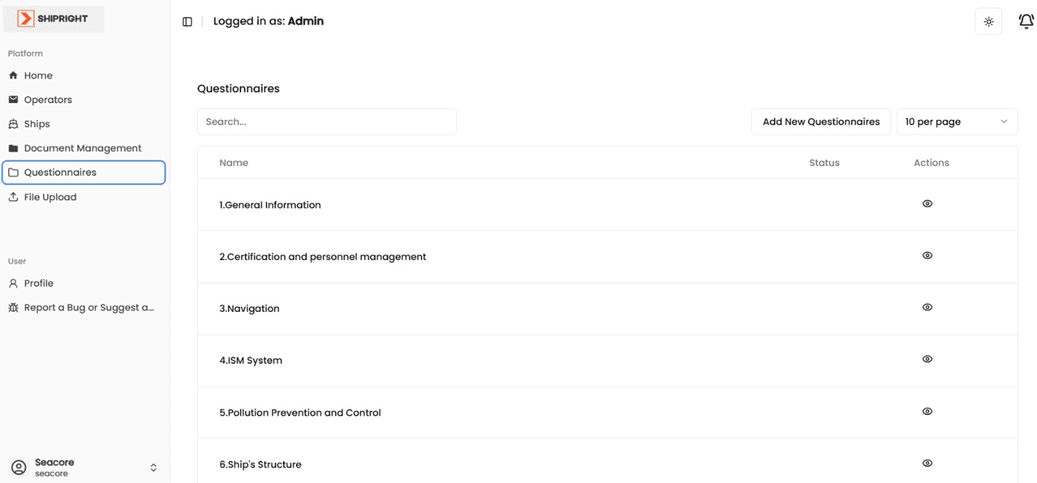
Task: Click the Shipright logo
Action: [54, 19]
